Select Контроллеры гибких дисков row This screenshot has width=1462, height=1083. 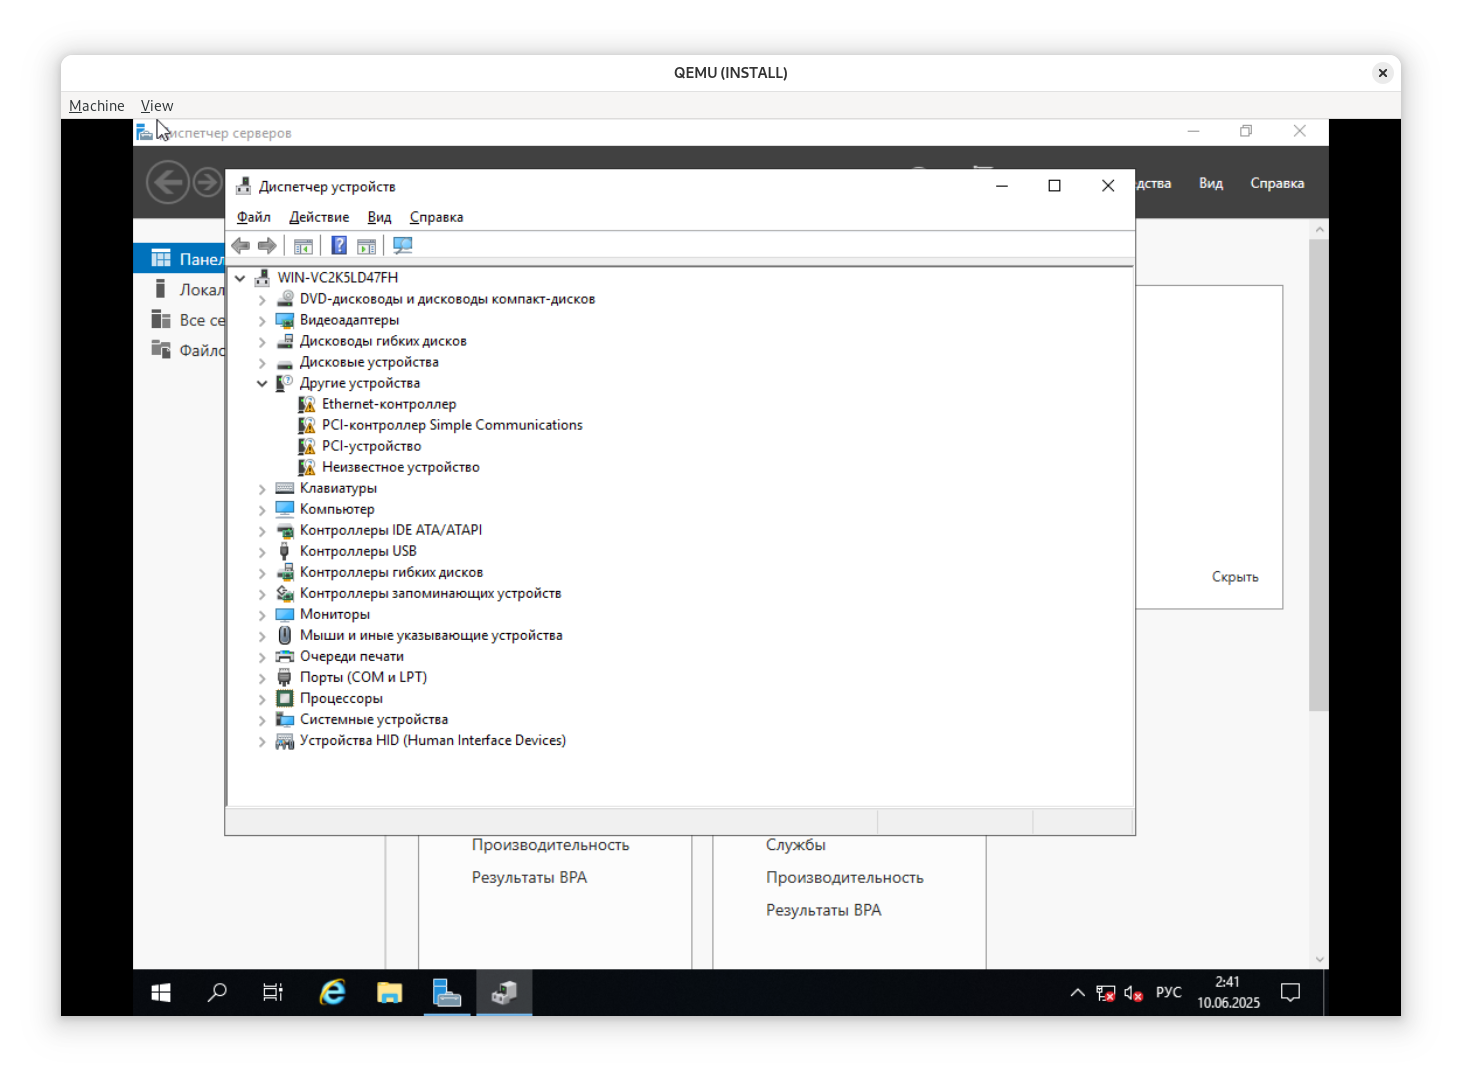coord(391,572)
